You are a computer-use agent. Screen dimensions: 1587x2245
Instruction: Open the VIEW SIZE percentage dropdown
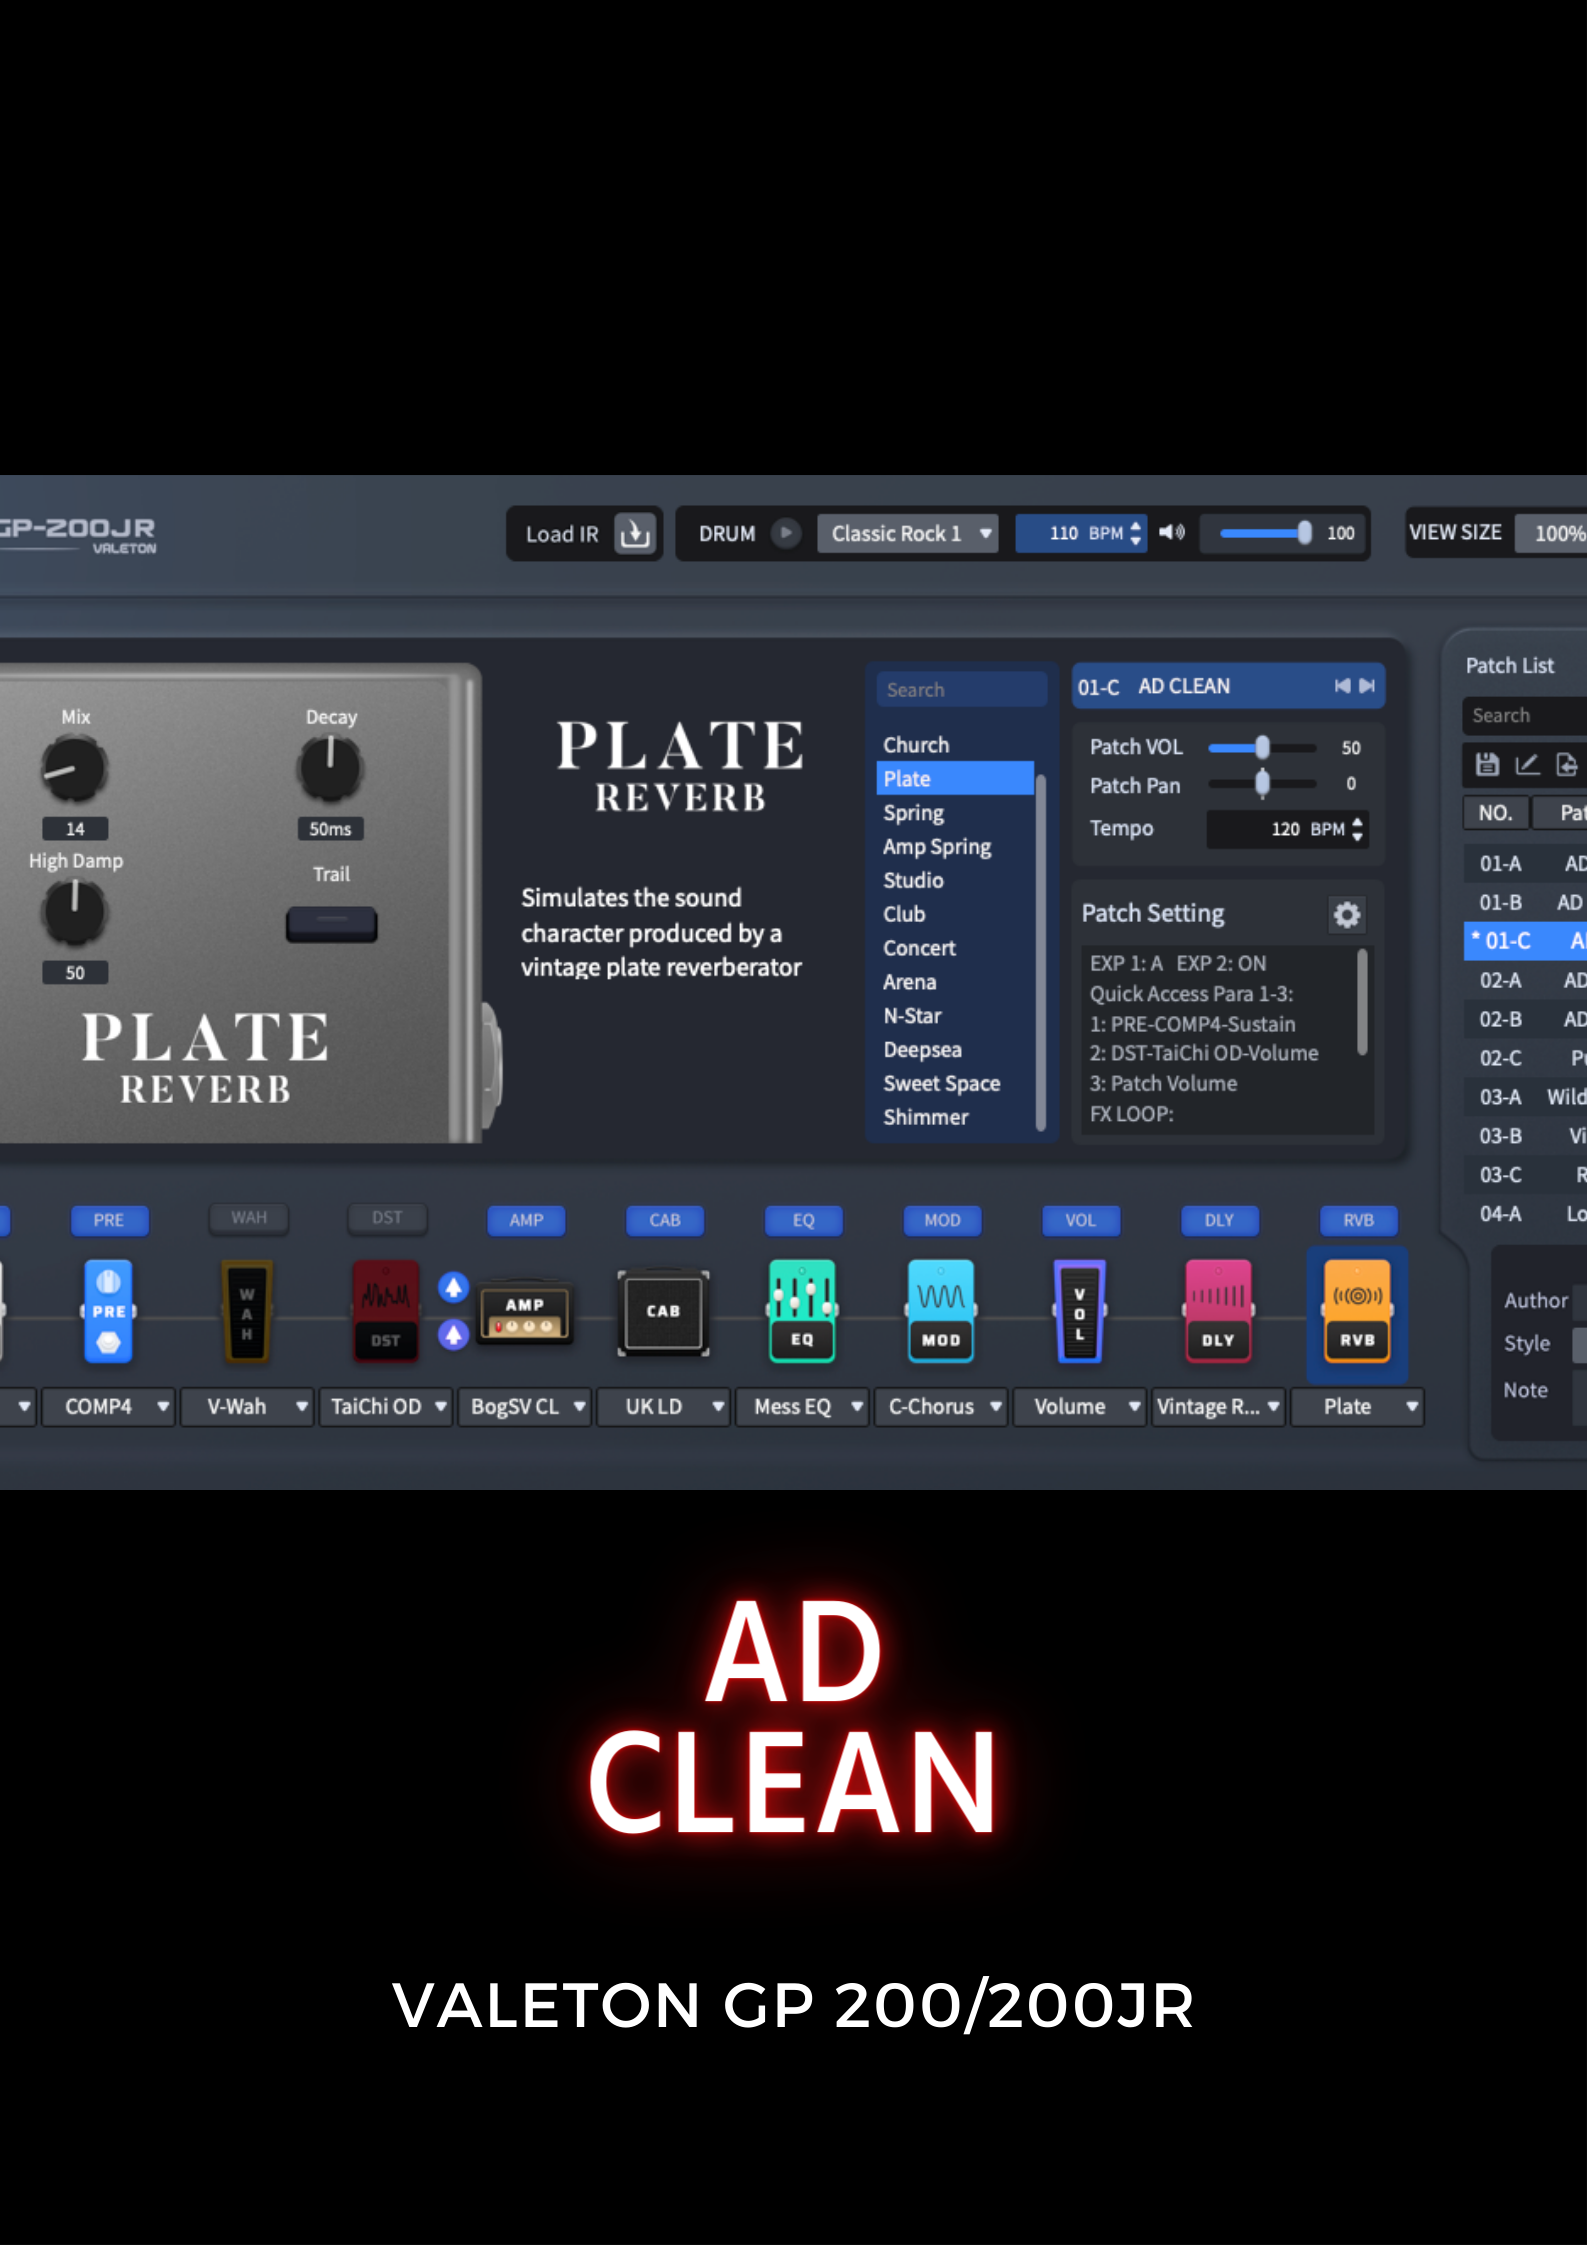point(1550,533)
